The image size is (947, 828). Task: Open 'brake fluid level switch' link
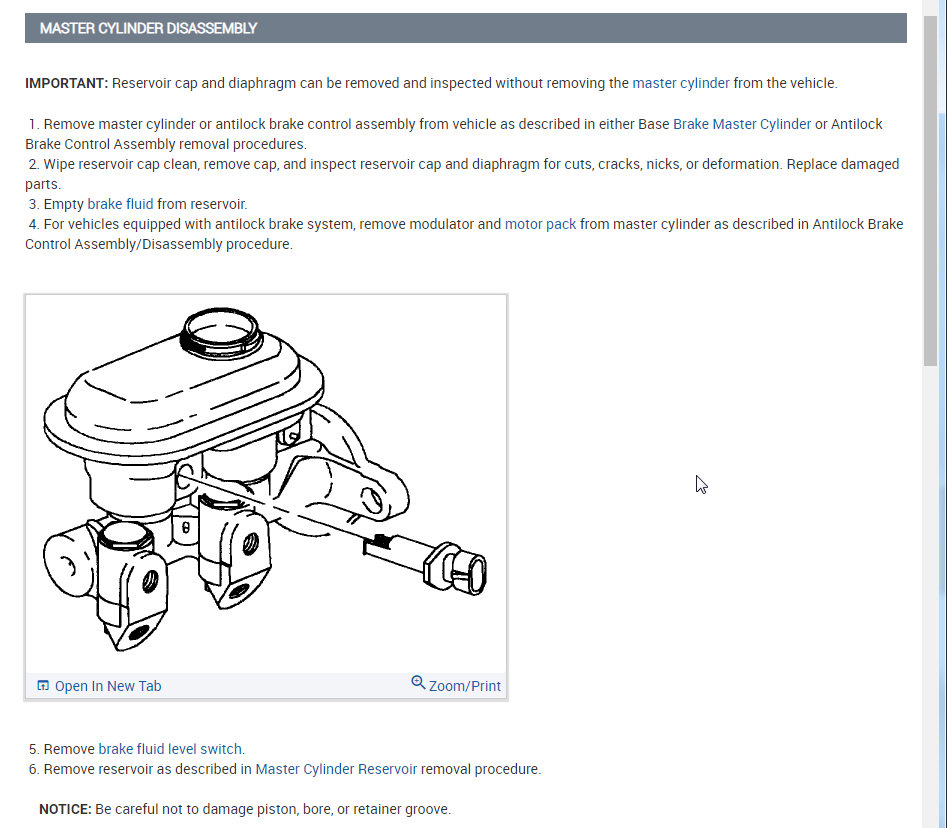pos(170,749)
